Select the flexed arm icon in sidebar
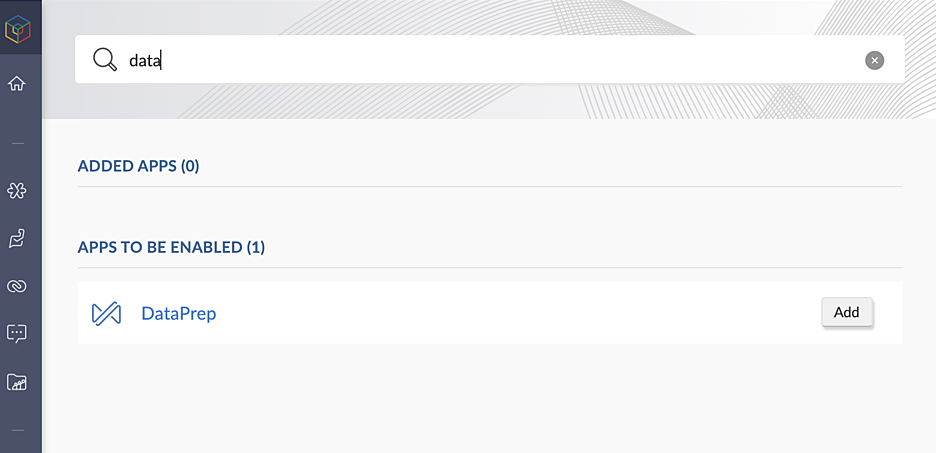This screenshot has width=936, height=453. [x=17, y=239]
